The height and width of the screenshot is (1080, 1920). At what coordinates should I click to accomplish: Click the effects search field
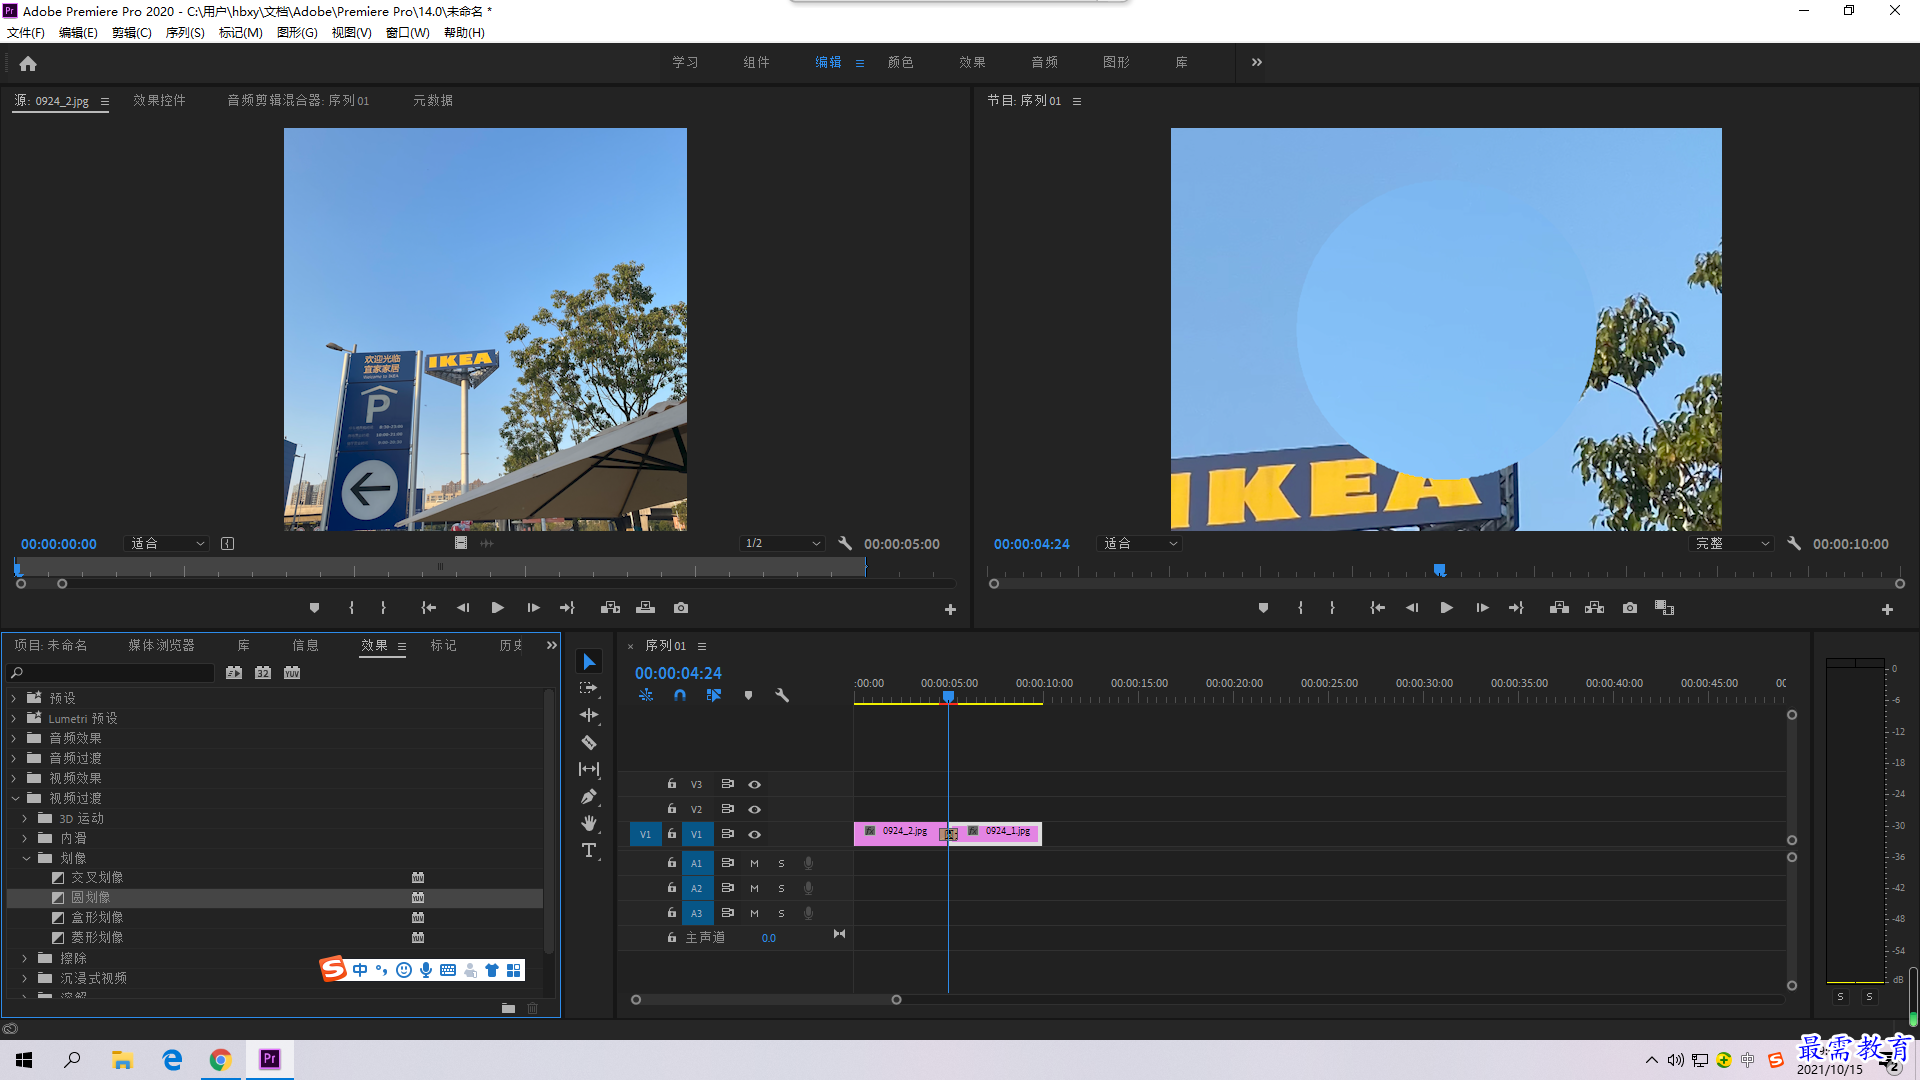tap(110, 673)
